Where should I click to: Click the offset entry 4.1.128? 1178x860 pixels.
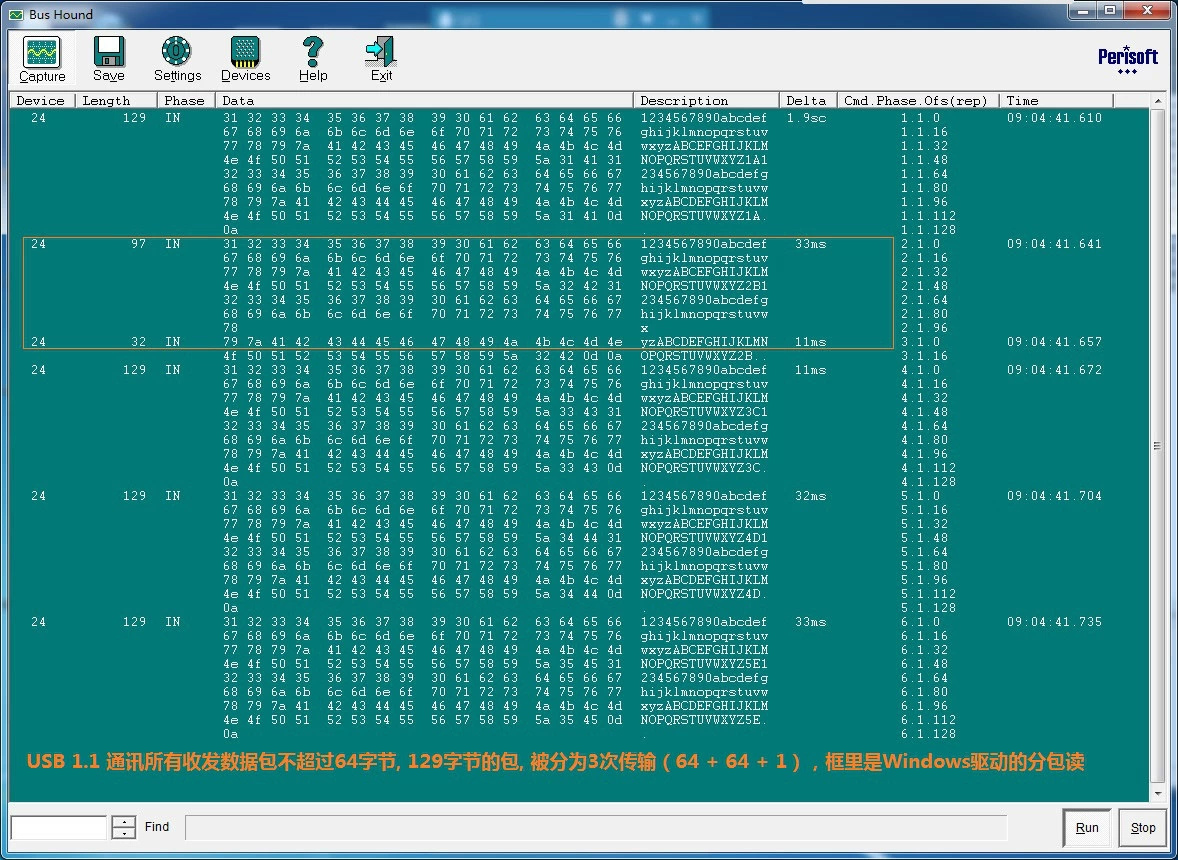929,482
